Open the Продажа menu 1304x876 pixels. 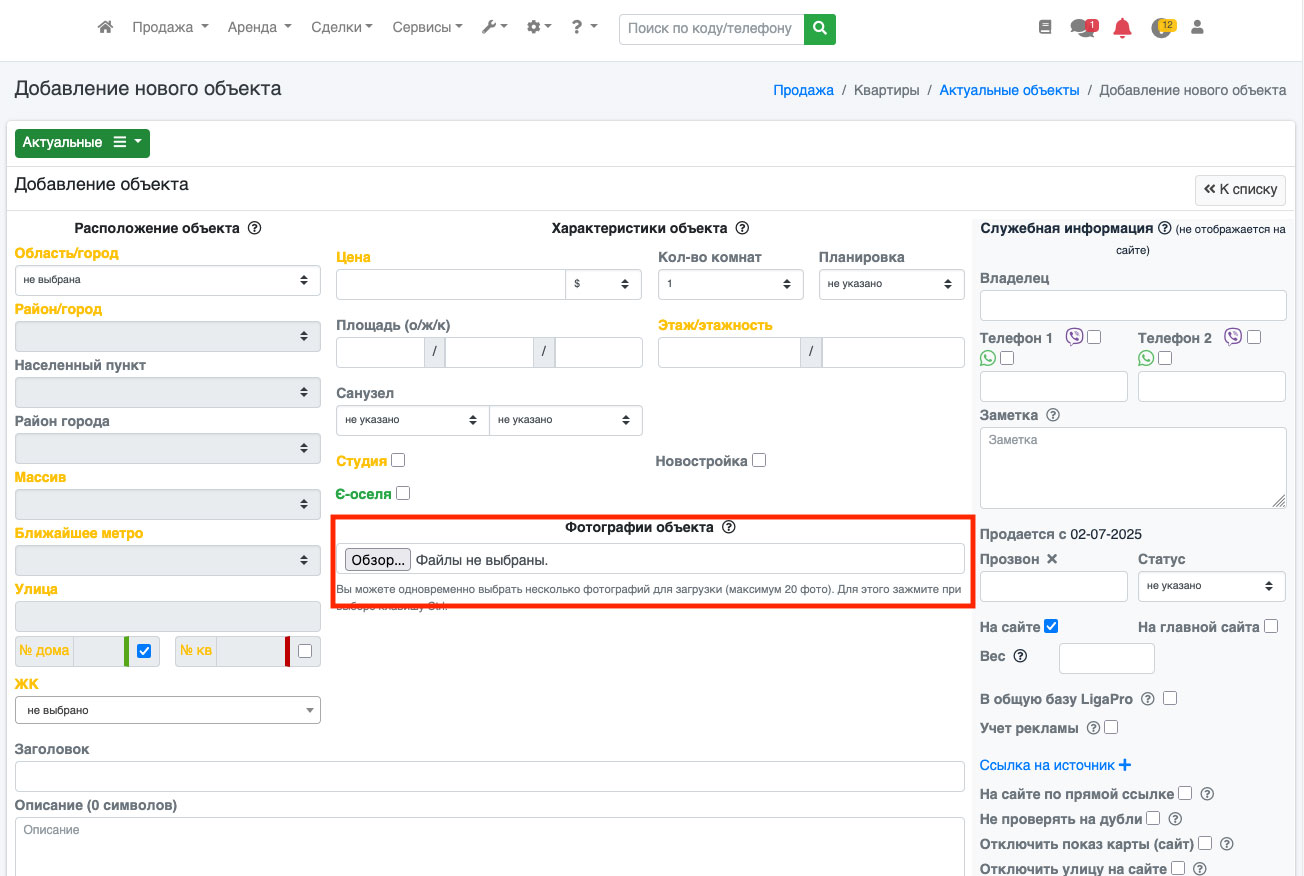tap(170, 28)
